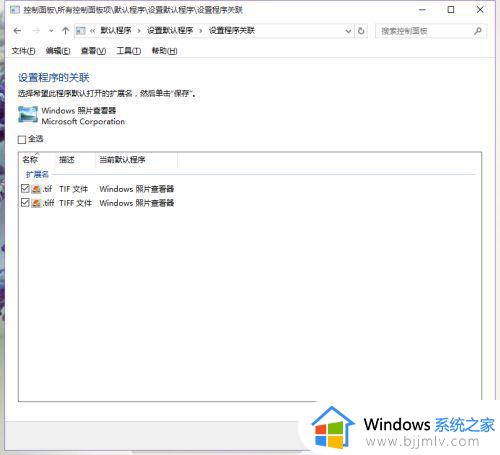The image size is (500, 455).
Task: Expand chevron after 默认程序 breadcrumb
Action: click(x=139, y=31)
